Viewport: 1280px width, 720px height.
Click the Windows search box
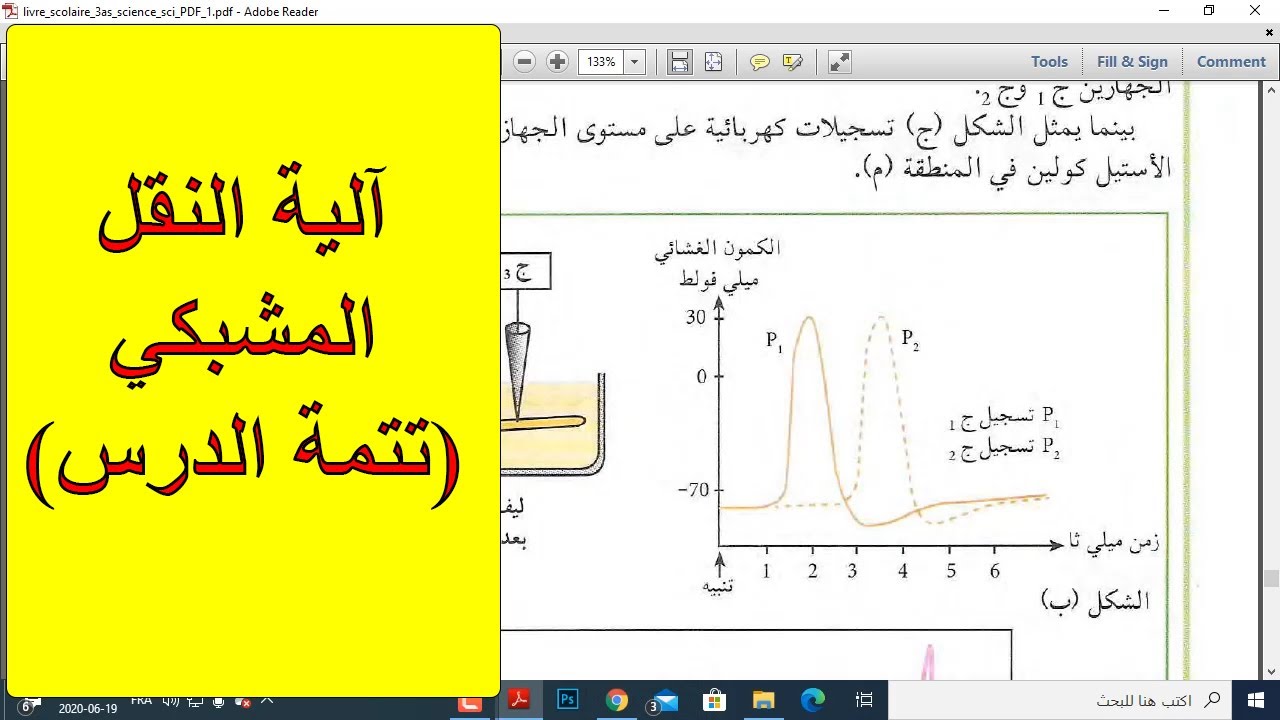(1060, 700)
